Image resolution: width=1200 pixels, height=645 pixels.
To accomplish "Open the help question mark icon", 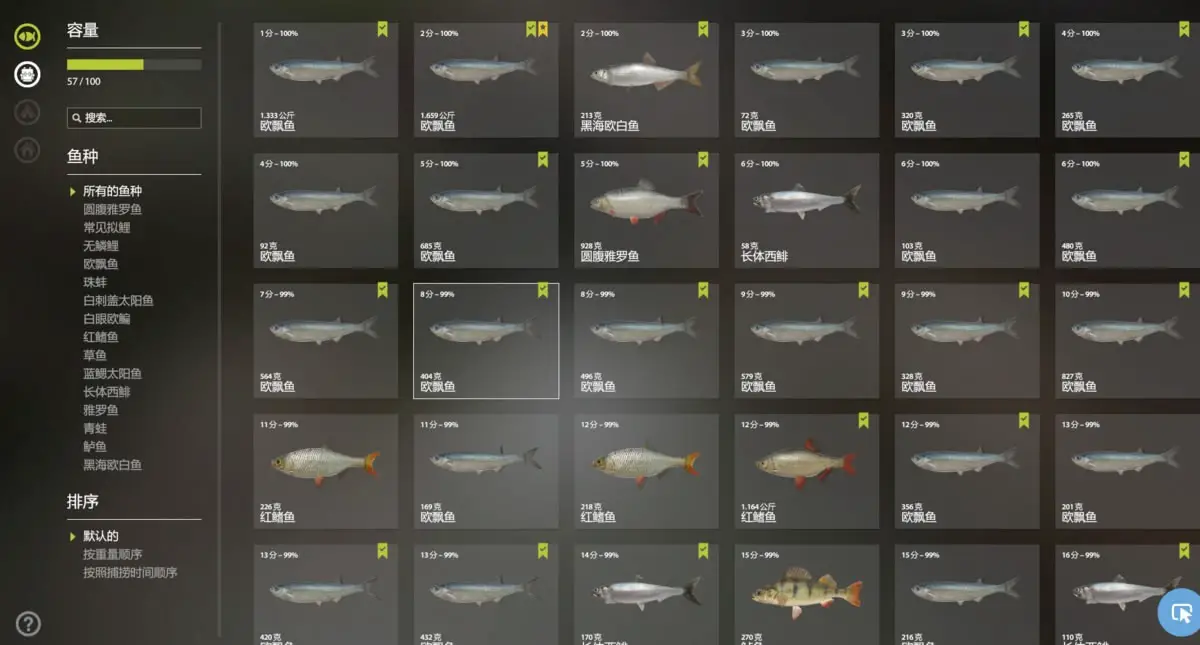I will [x=28, y=624].
